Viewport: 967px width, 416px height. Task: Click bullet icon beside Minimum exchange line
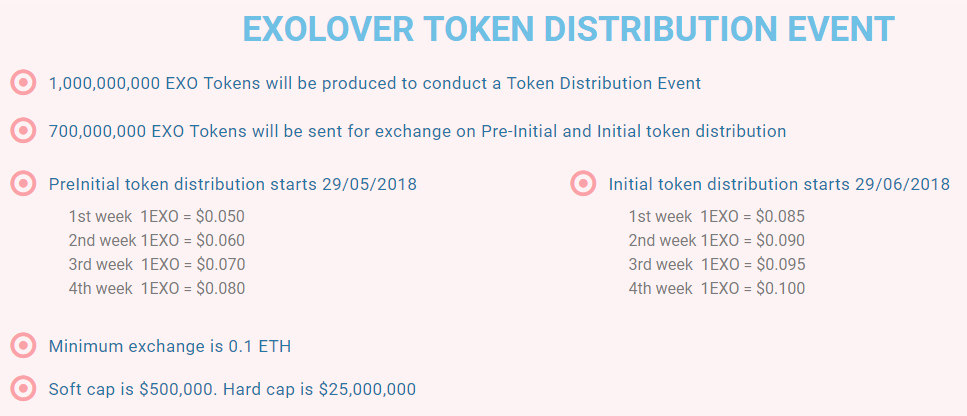(23, 346)
